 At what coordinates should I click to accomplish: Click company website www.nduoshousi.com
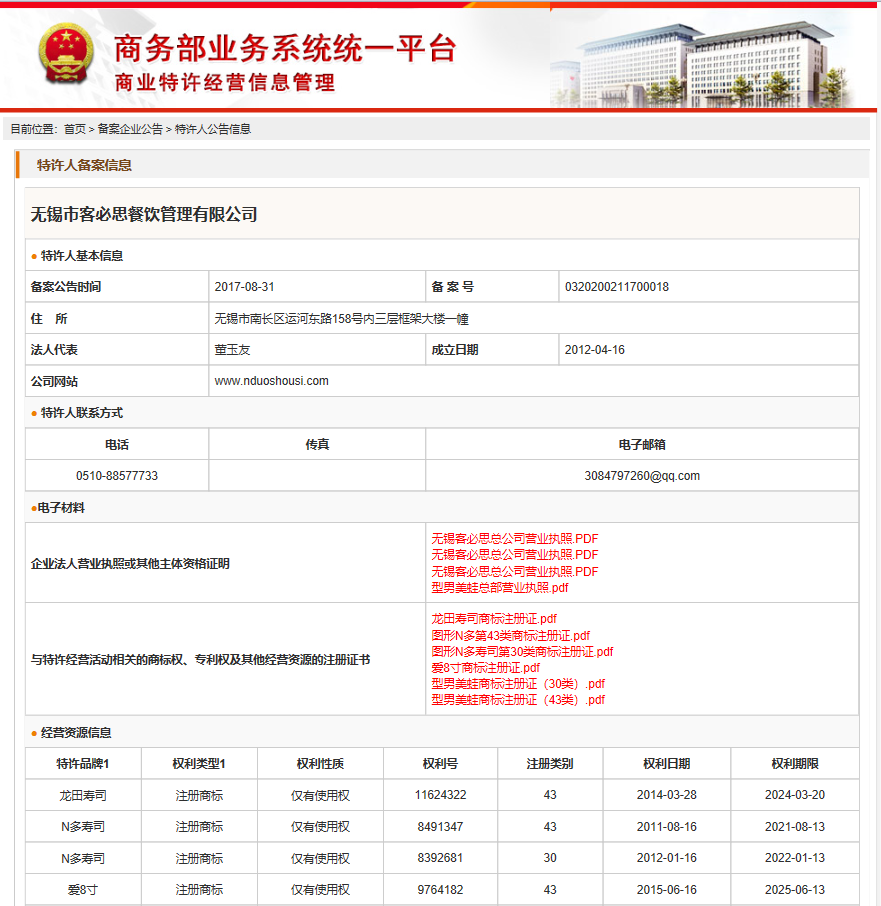272,381
